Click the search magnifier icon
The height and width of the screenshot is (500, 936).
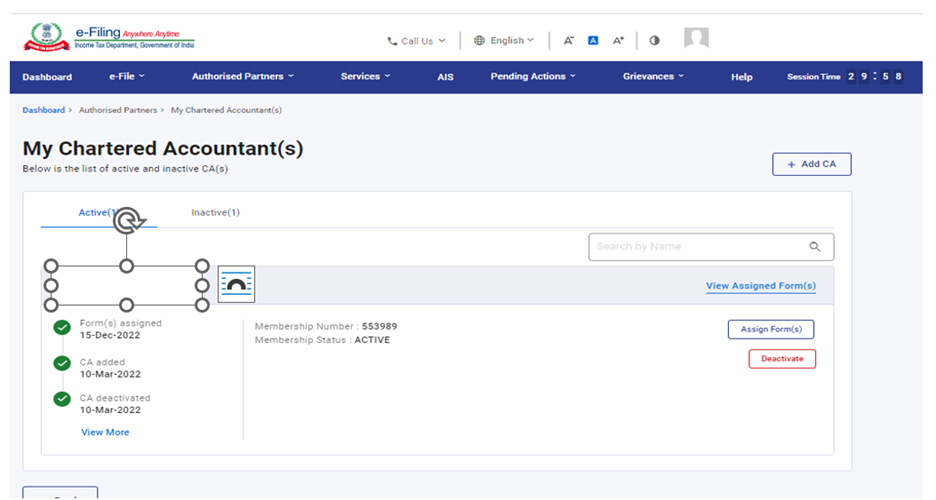click(815, 247)
